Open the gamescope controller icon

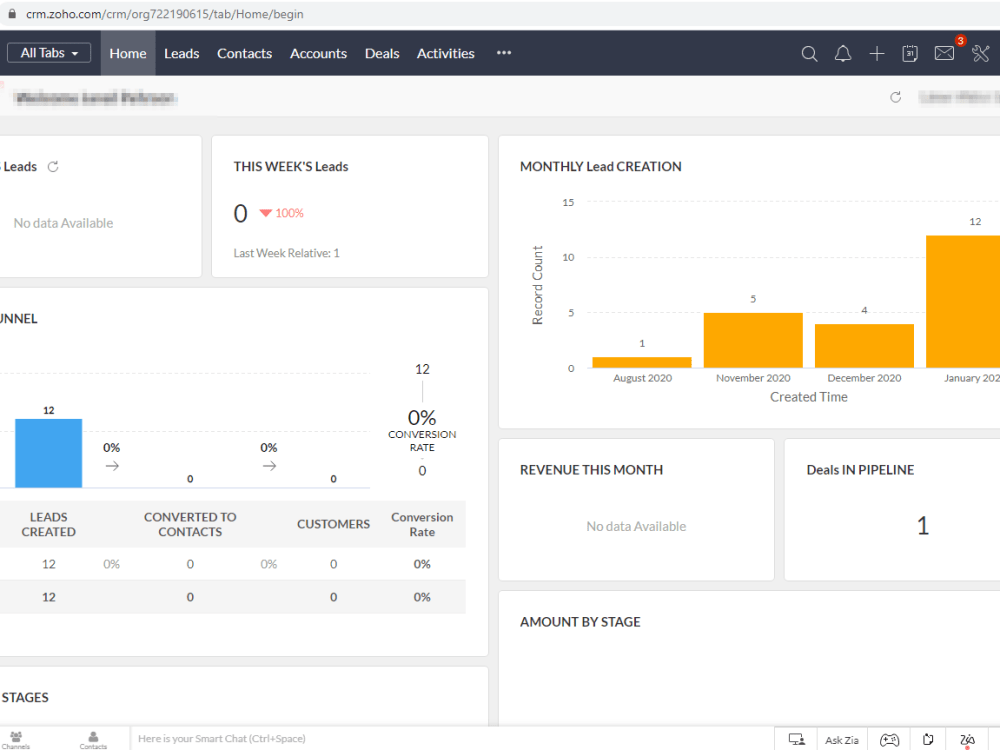click(889, 740)
